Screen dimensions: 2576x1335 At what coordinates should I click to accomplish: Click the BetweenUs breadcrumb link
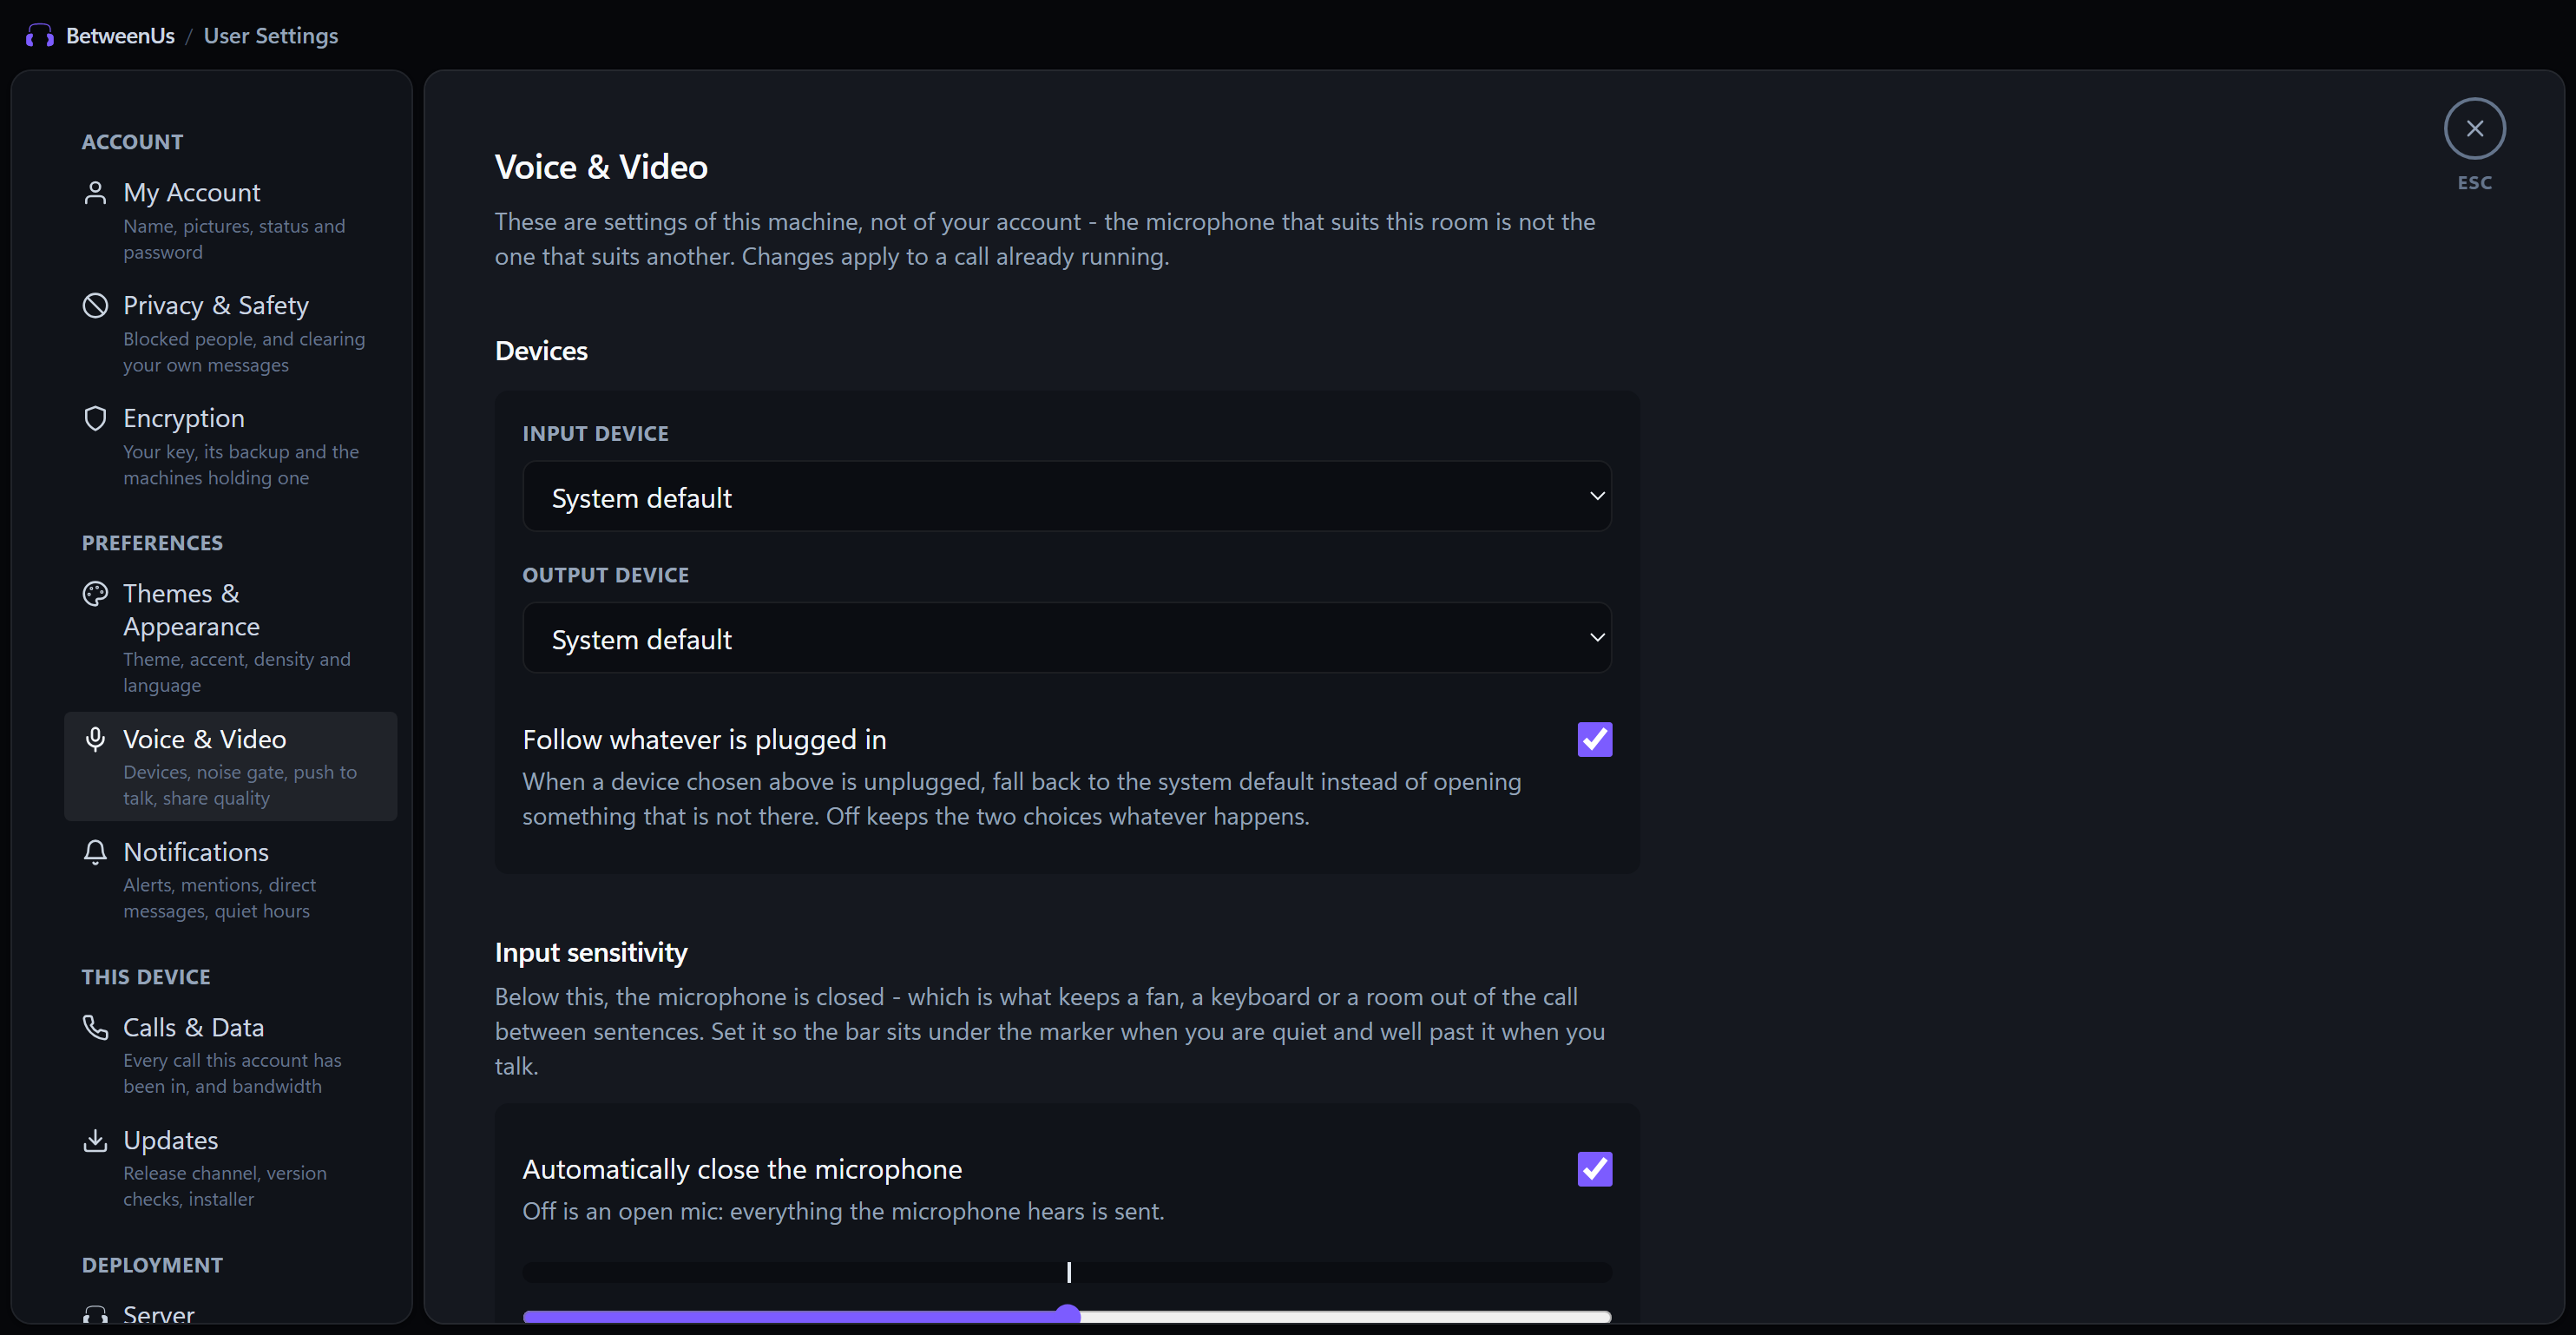[120, 36]
